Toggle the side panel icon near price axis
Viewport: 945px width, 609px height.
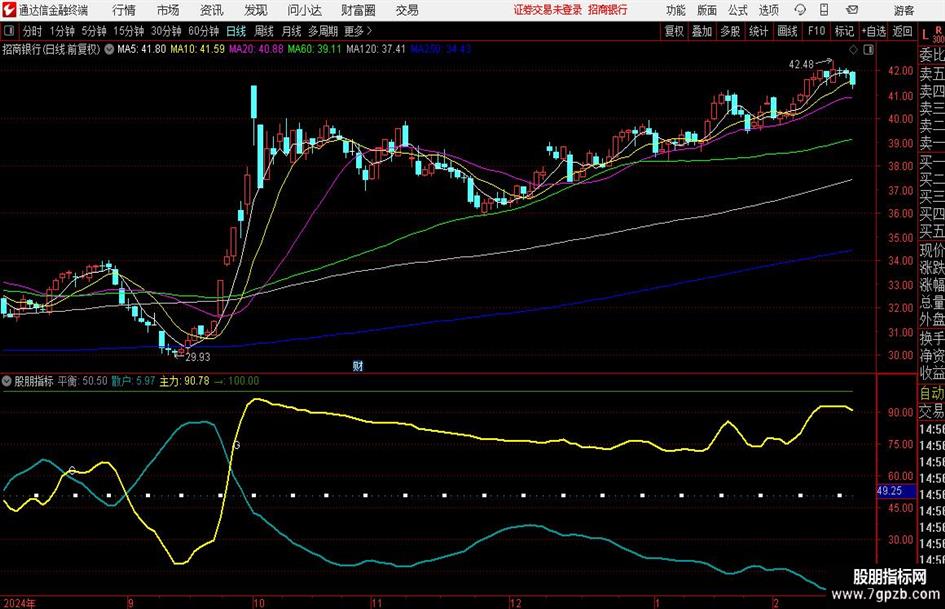868,49
